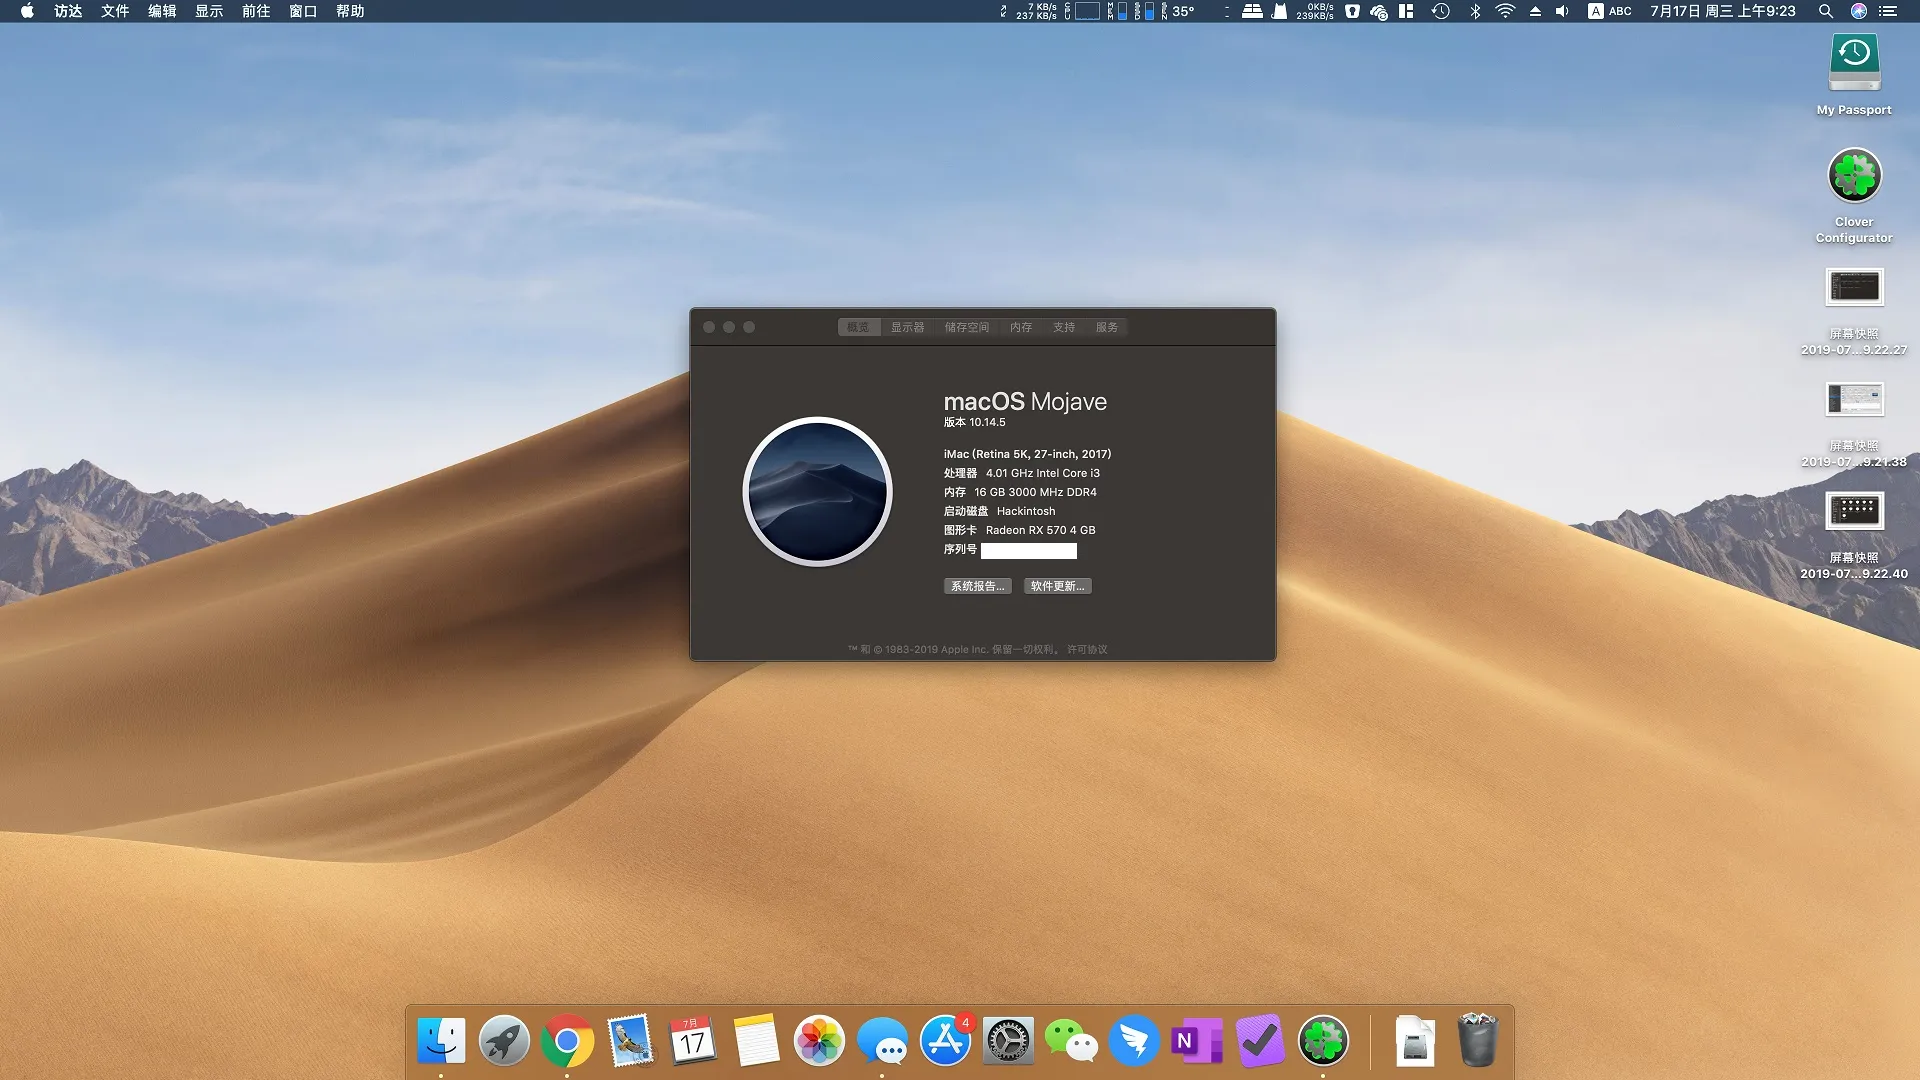1920x1080 pixels.
Task: Open the volume control in menu bar
Action: [1562, 11]
